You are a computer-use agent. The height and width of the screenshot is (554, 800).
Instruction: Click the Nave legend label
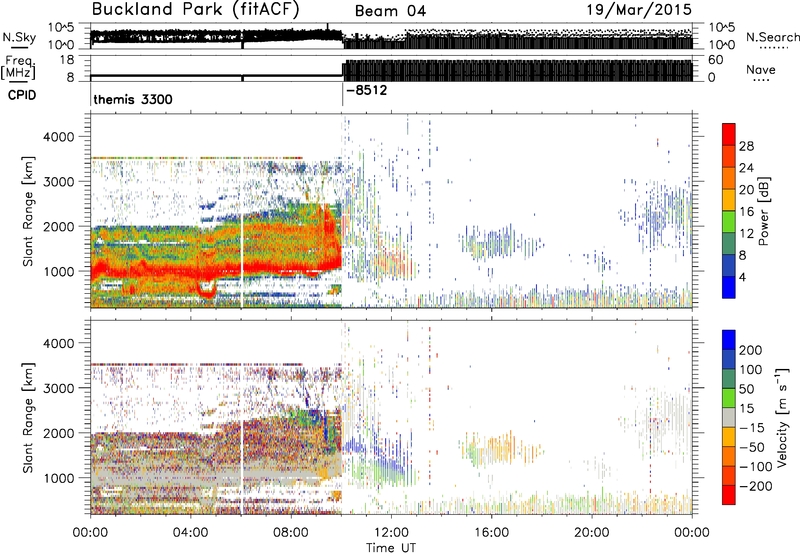761,69
